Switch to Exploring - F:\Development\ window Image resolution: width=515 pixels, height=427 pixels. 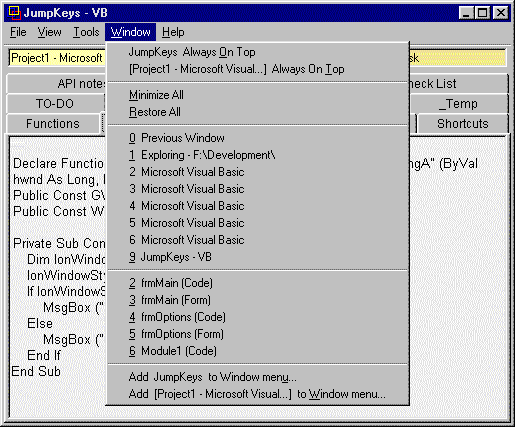pos(258,155)
